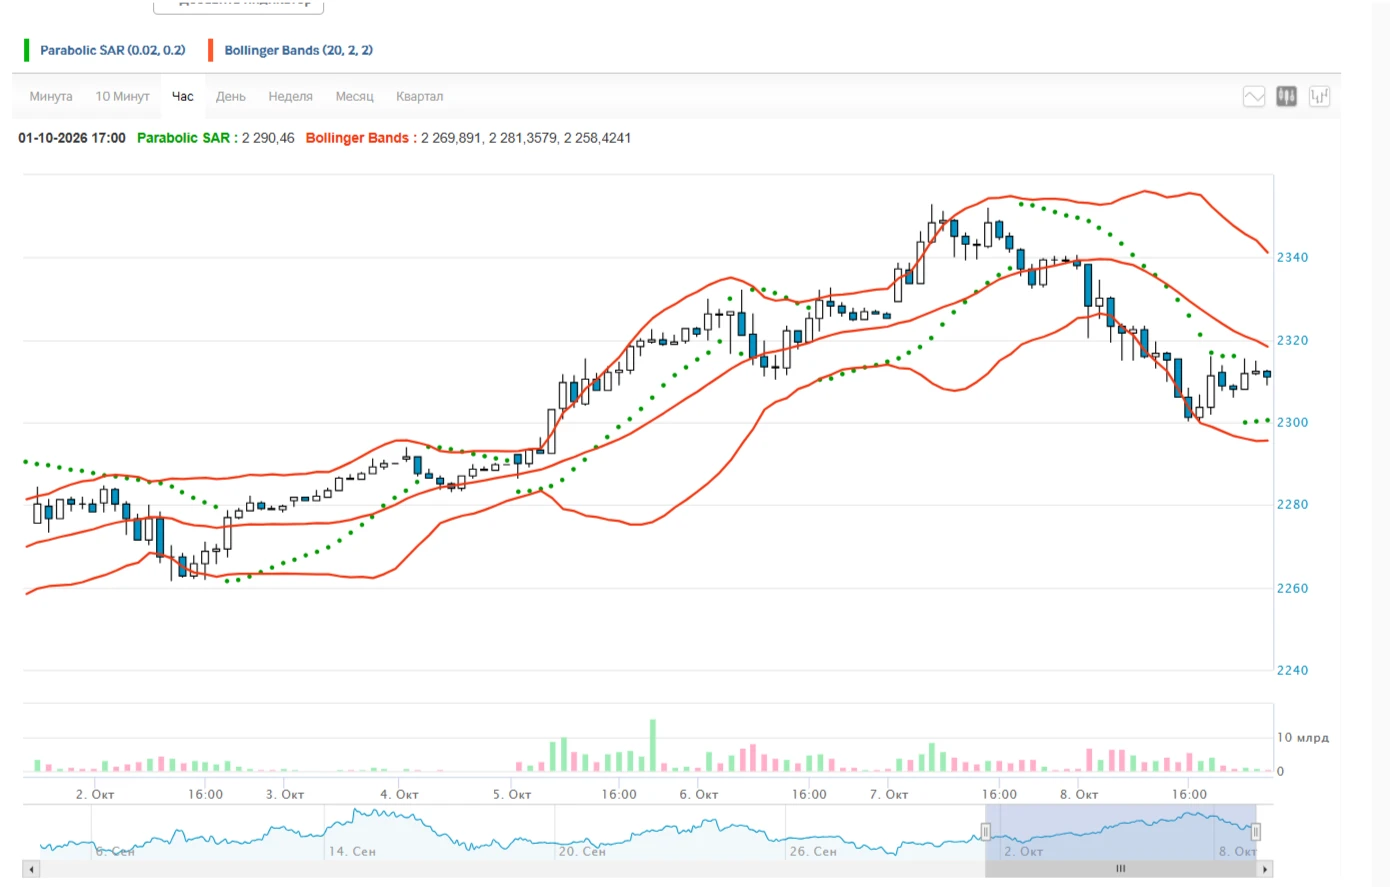The width and height of the screenshot is (1390, 887).
Task: Click the navigator scrollbar right arrow
Action: [1266, 869]
